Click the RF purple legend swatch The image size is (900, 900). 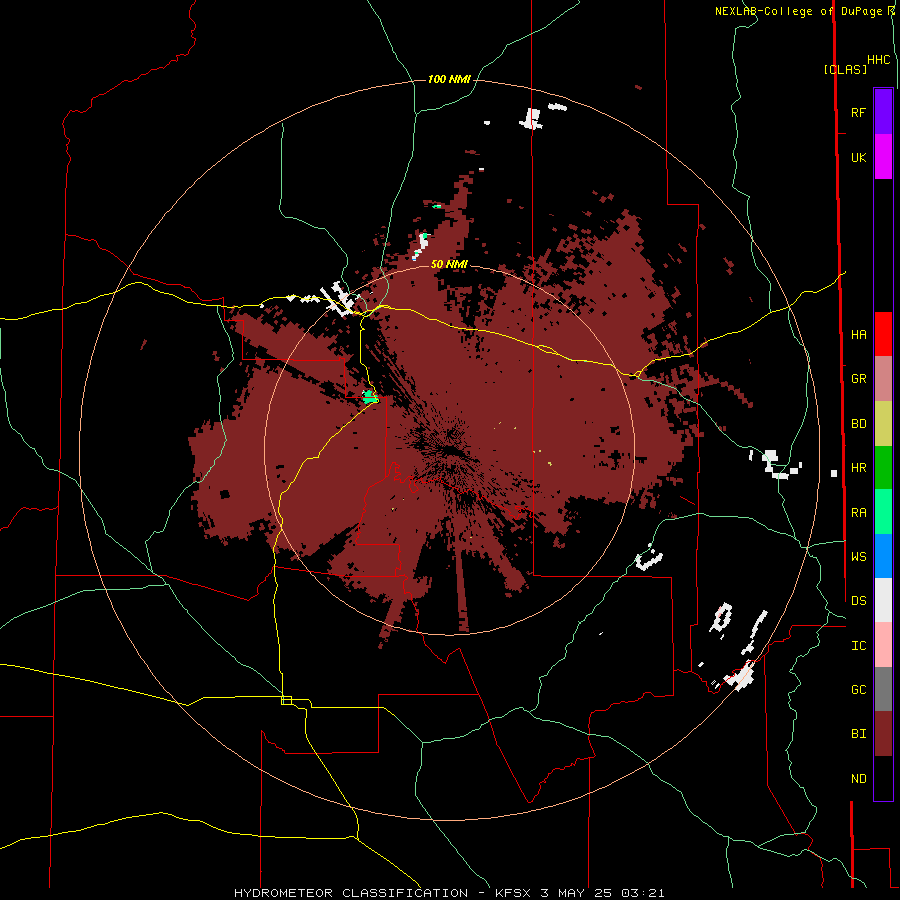pos(883,111)
